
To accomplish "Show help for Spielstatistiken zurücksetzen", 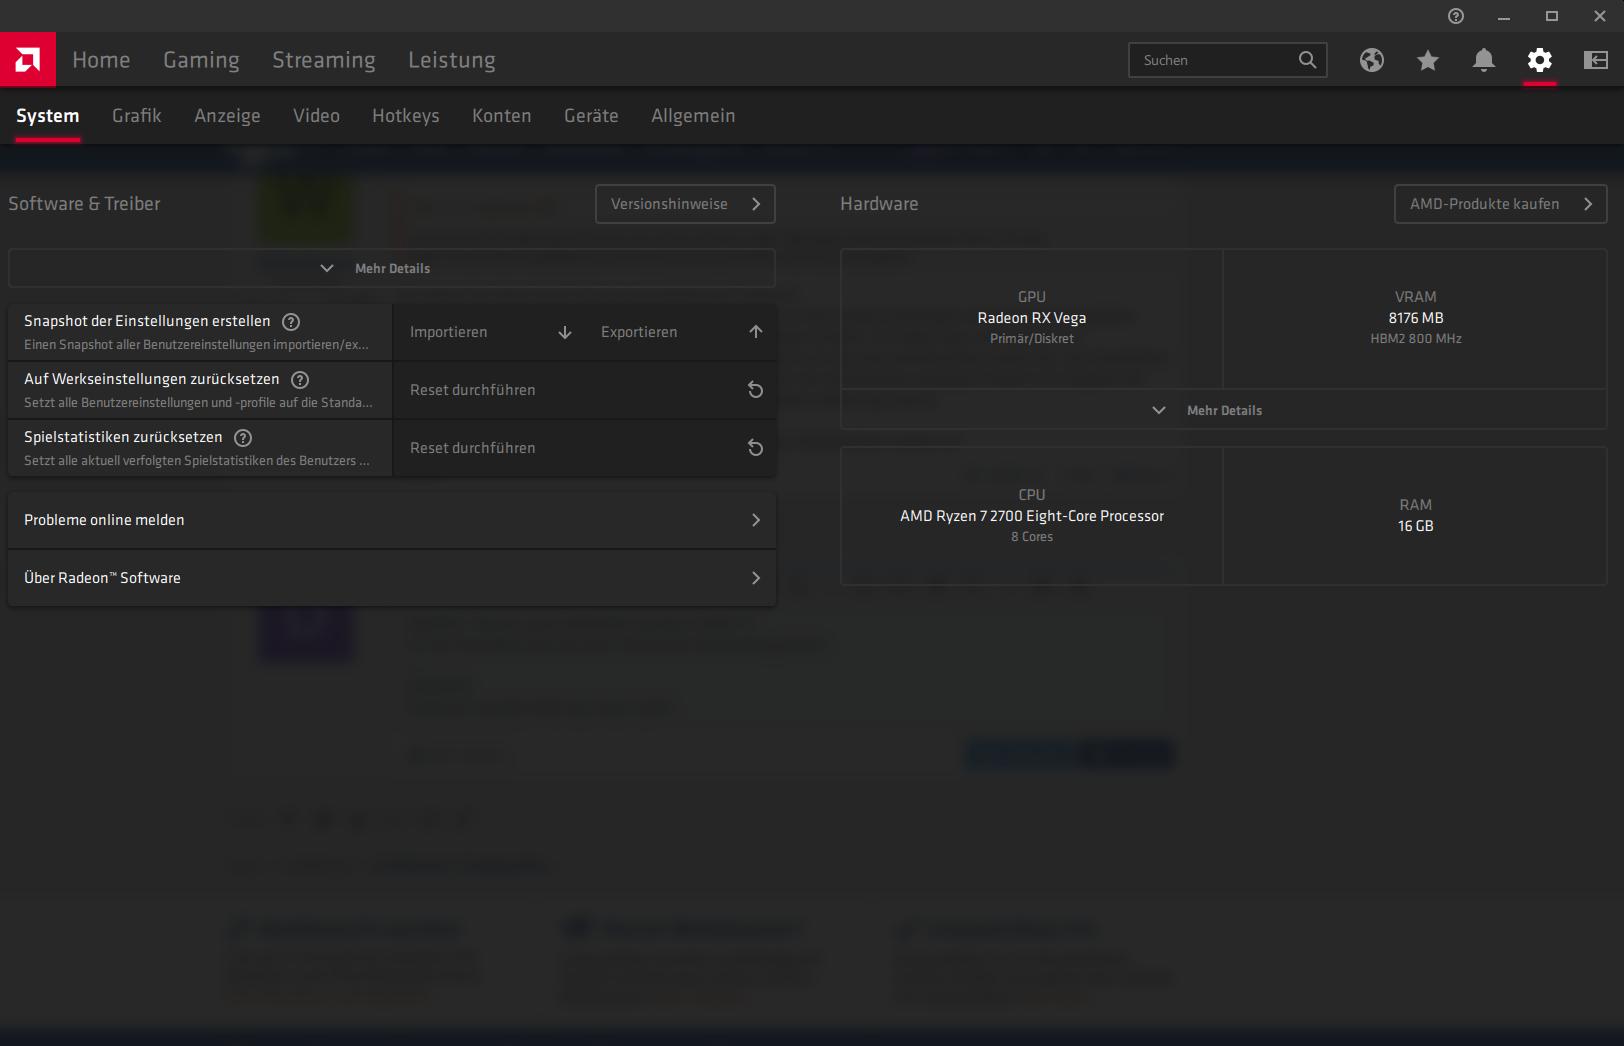I will 243,438.
